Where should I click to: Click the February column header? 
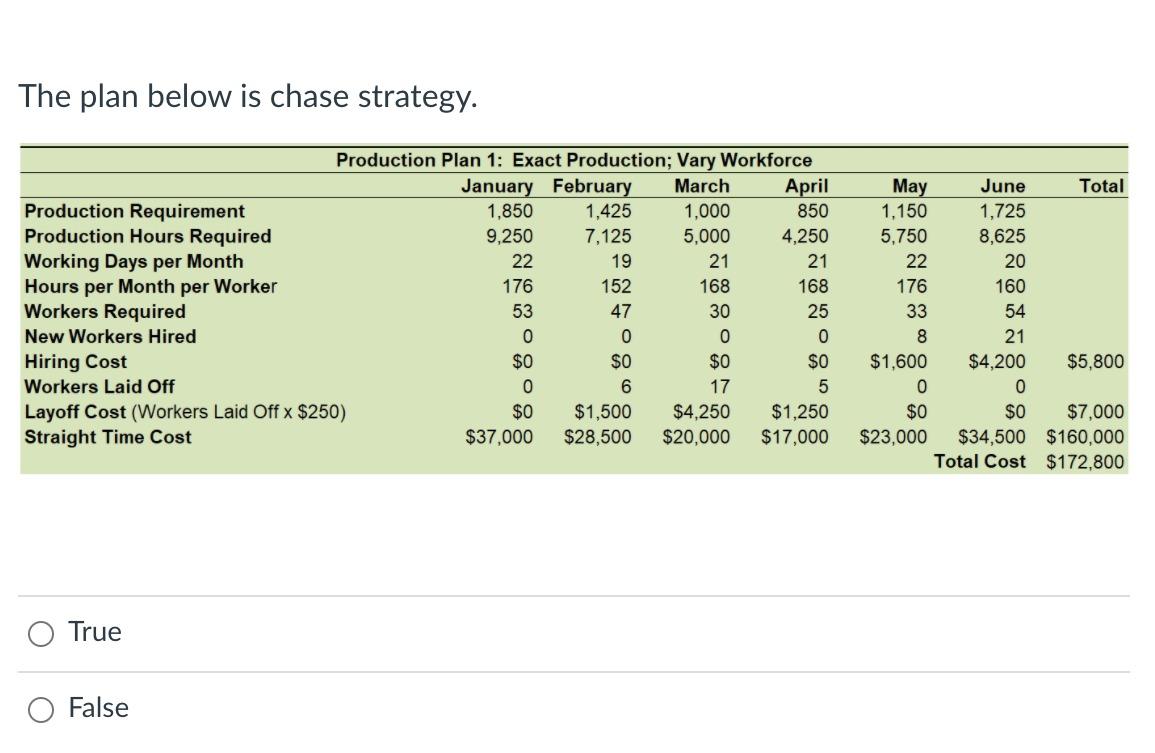pos(592,186)
